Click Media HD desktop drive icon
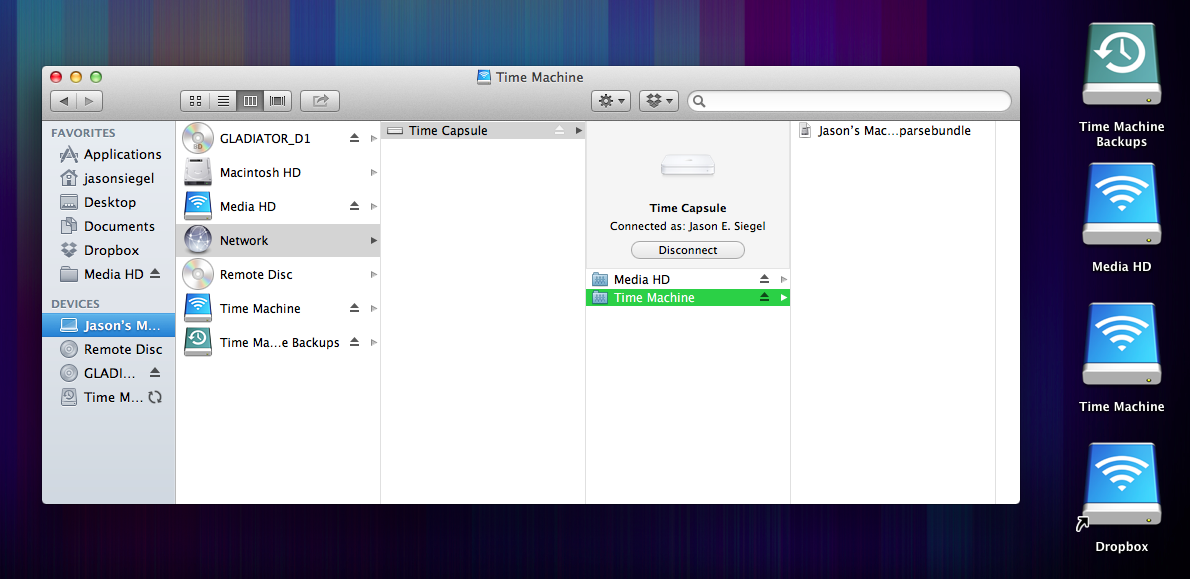 (x=1122, y=204)
